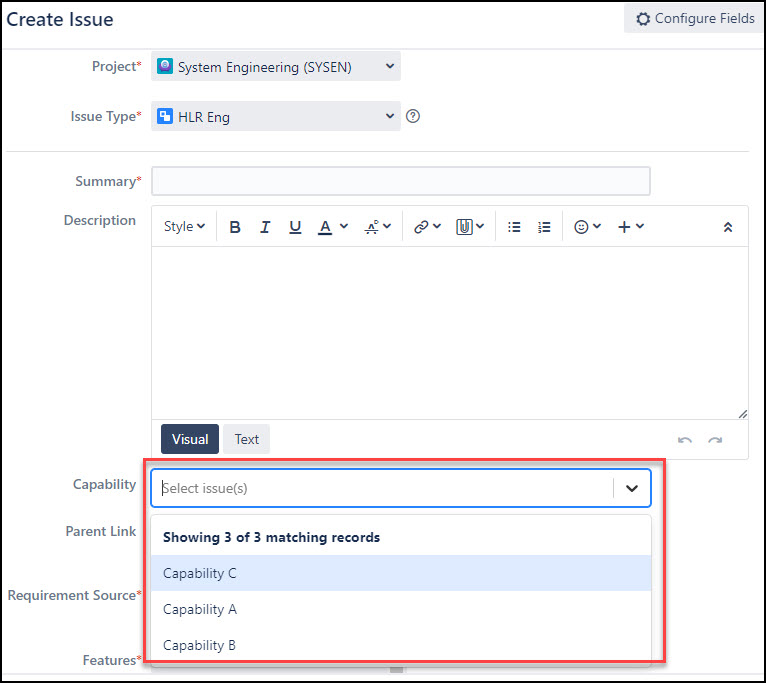The height and width of the screenshot is (683, 766).
Task: Click the Bold formatting icon
Action: 235,227
